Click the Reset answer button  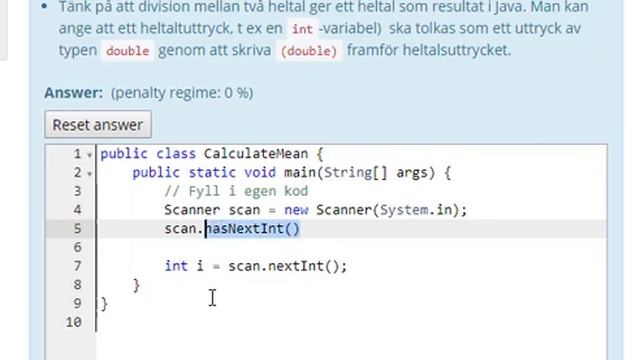98,124
